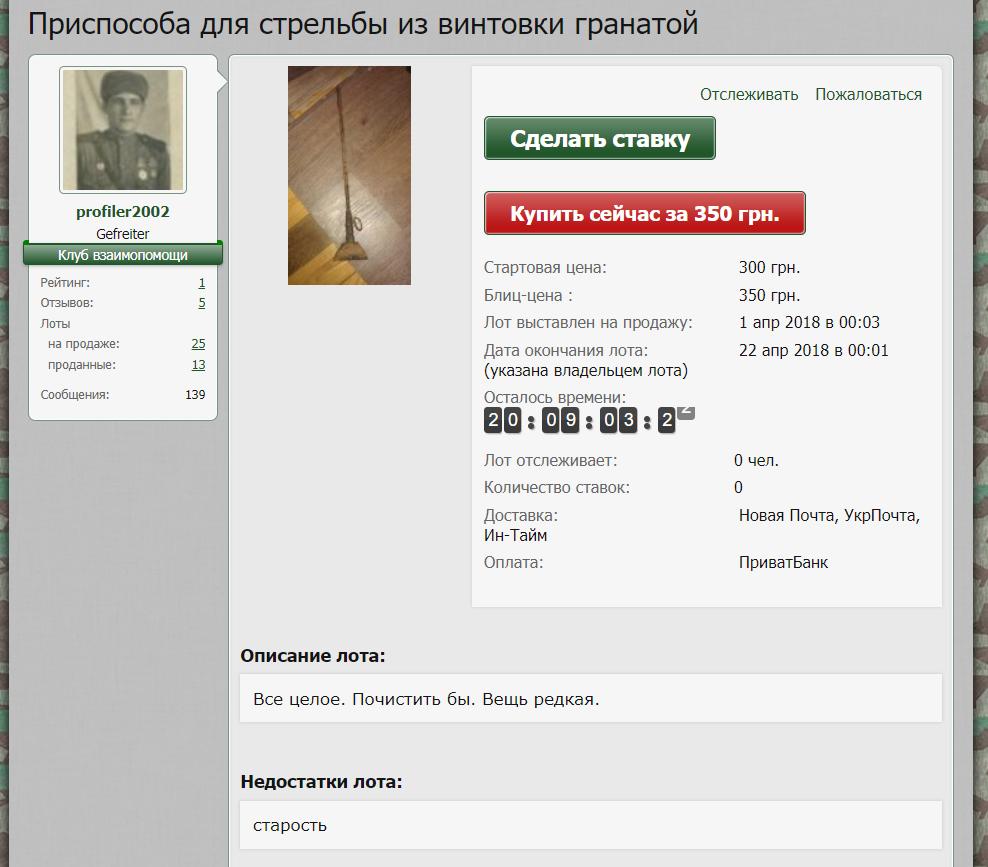Open the 25 lots on sale
Screen dimensions: 988x867
[198, 344]
